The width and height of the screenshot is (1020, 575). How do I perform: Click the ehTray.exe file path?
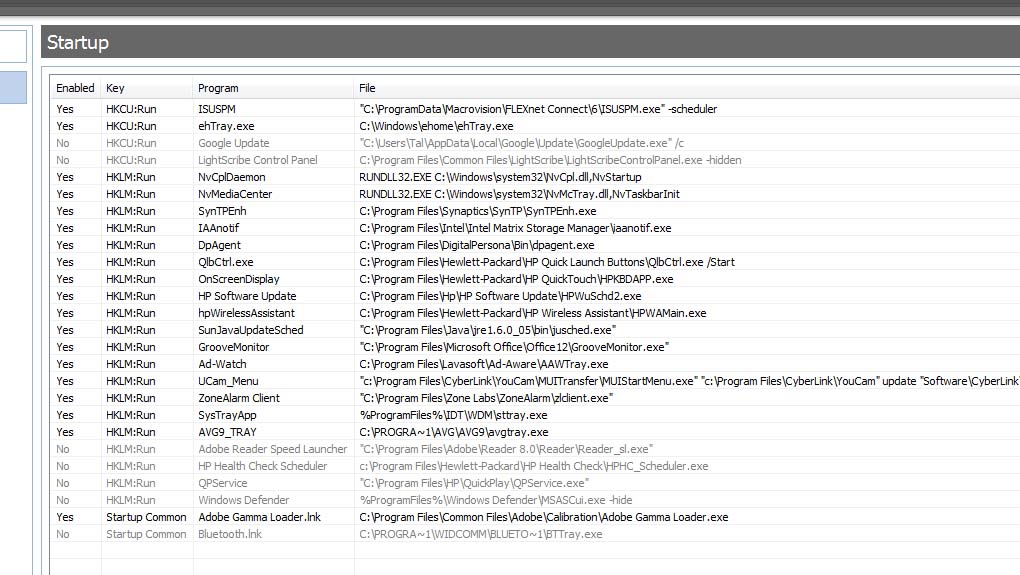[x=436, y=126]
